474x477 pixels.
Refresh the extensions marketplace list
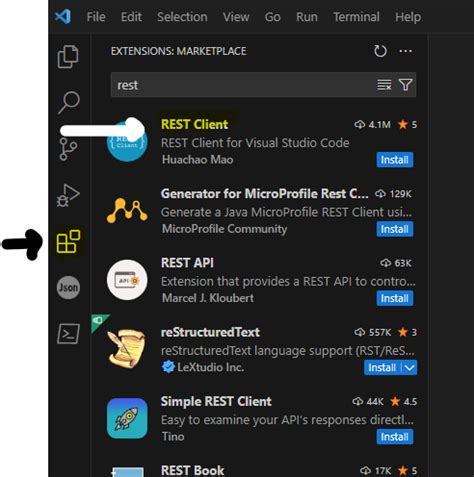click(x=380, y=51)
